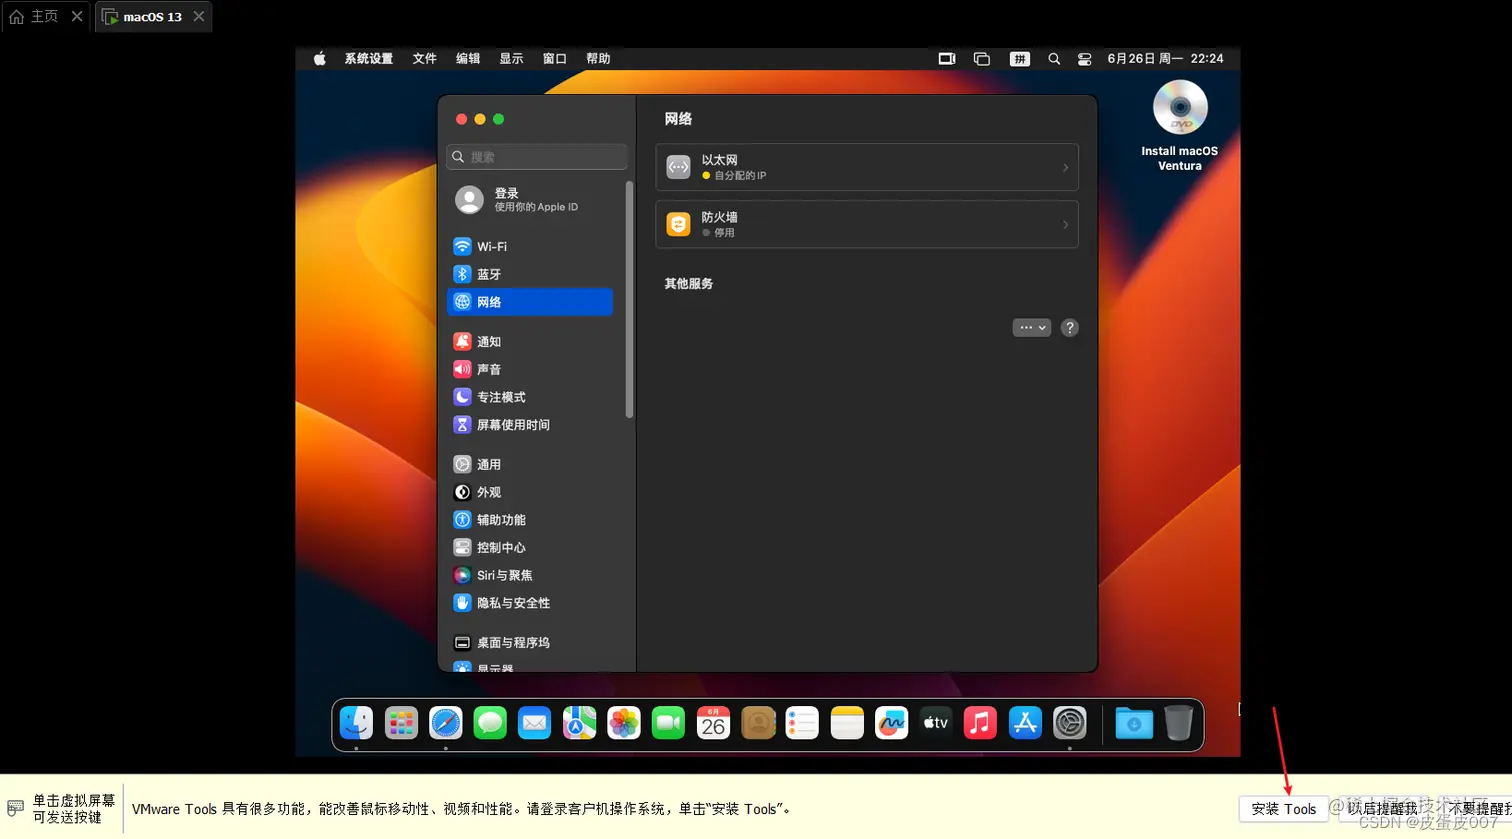Viewport: 1512px width, 839px height.
Task: Open 显示 menu
Action: click(511, 59)
